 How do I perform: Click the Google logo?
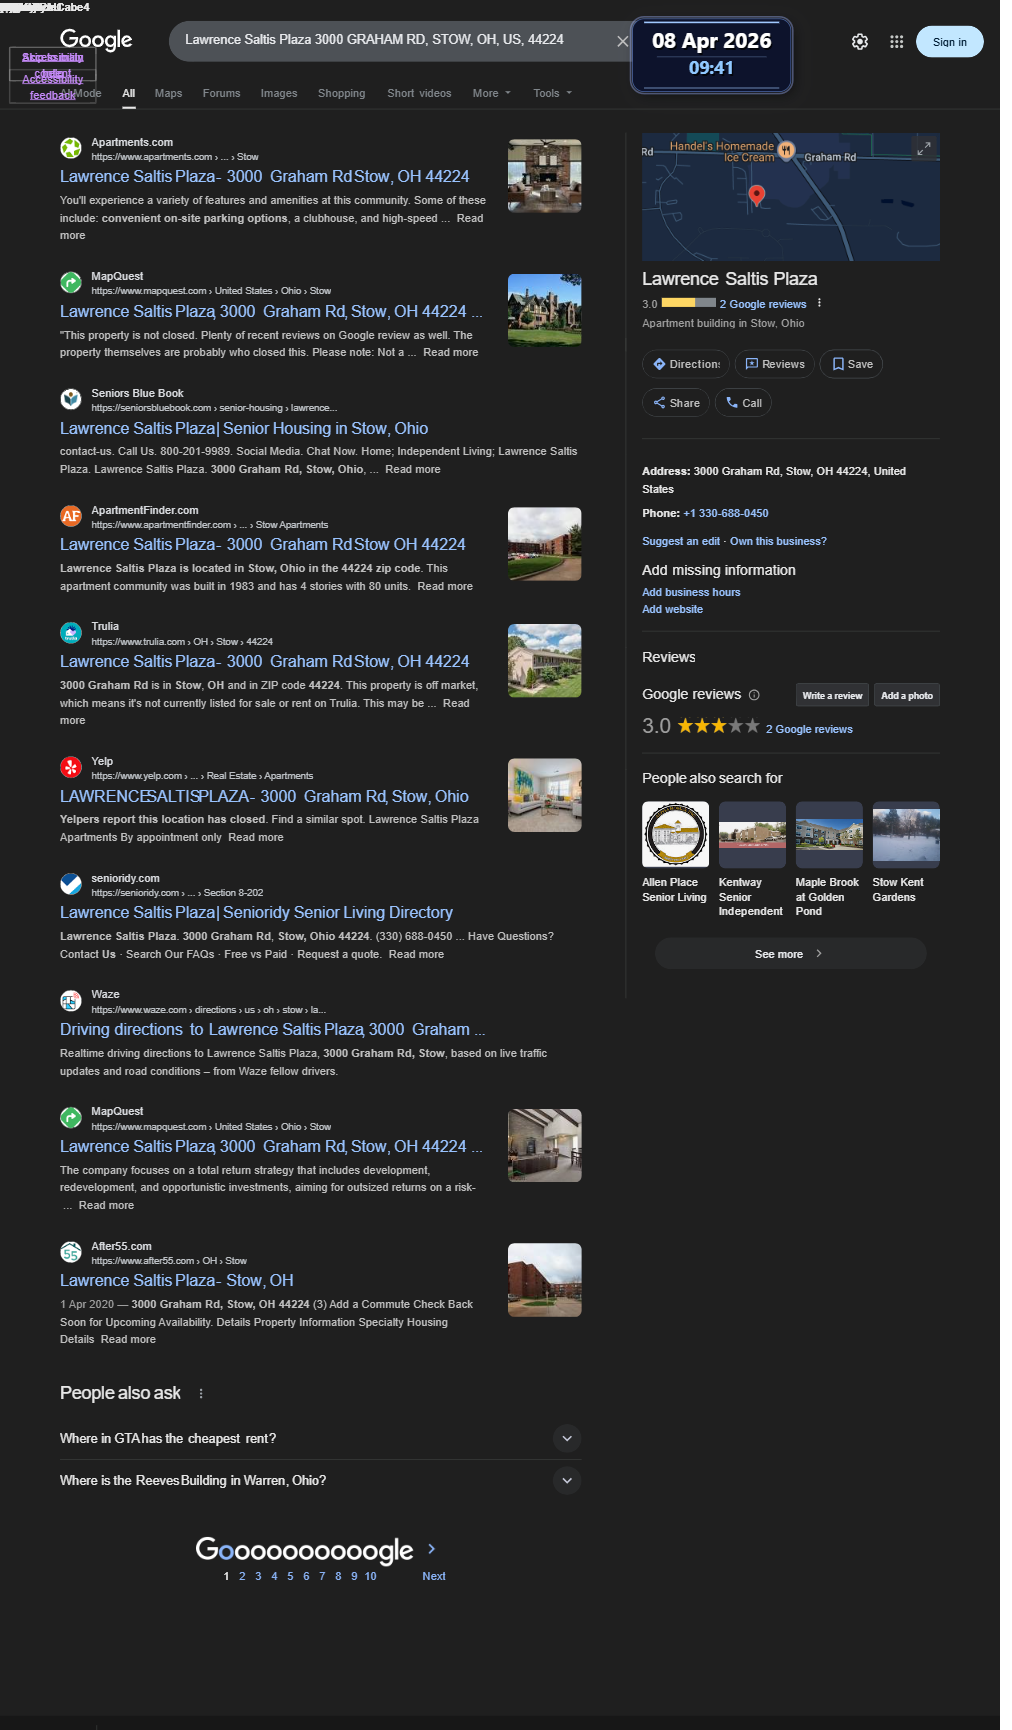pos(96,40)
